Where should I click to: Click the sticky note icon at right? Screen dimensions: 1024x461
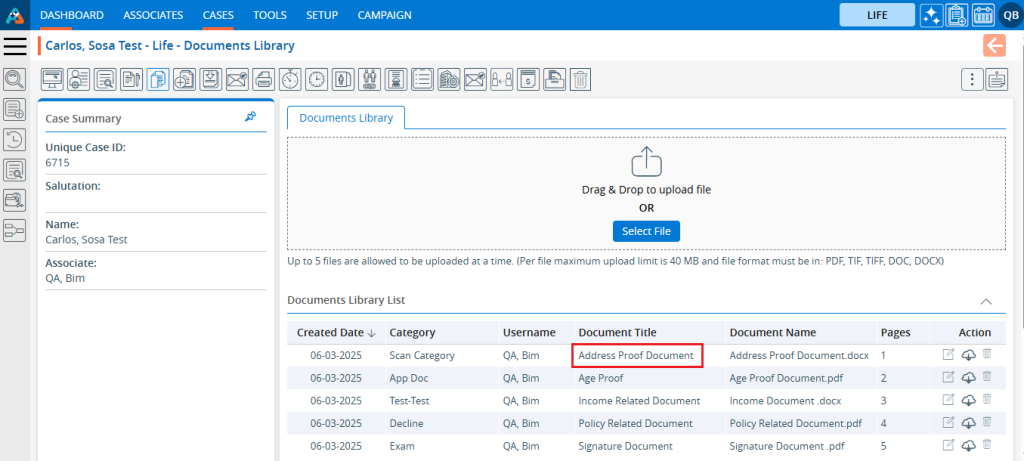[x=996, y=80]
